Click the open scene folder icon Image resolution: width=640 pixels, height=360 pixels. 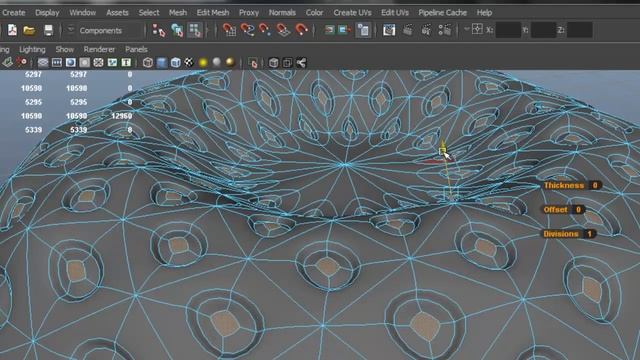29,30
